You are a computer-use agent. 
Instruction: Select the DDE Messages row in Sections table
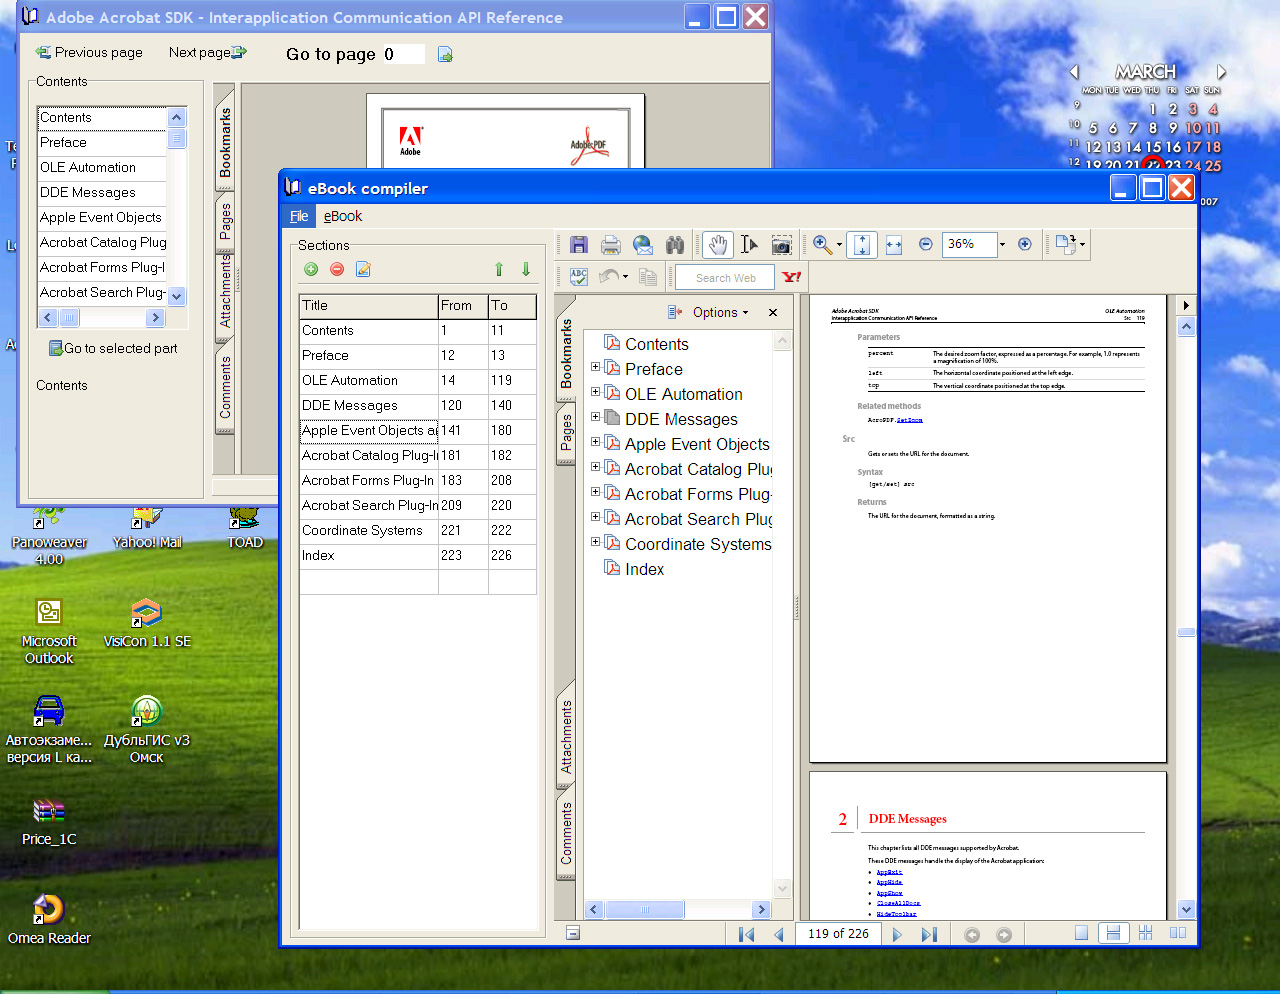click(x=418, y=405)
